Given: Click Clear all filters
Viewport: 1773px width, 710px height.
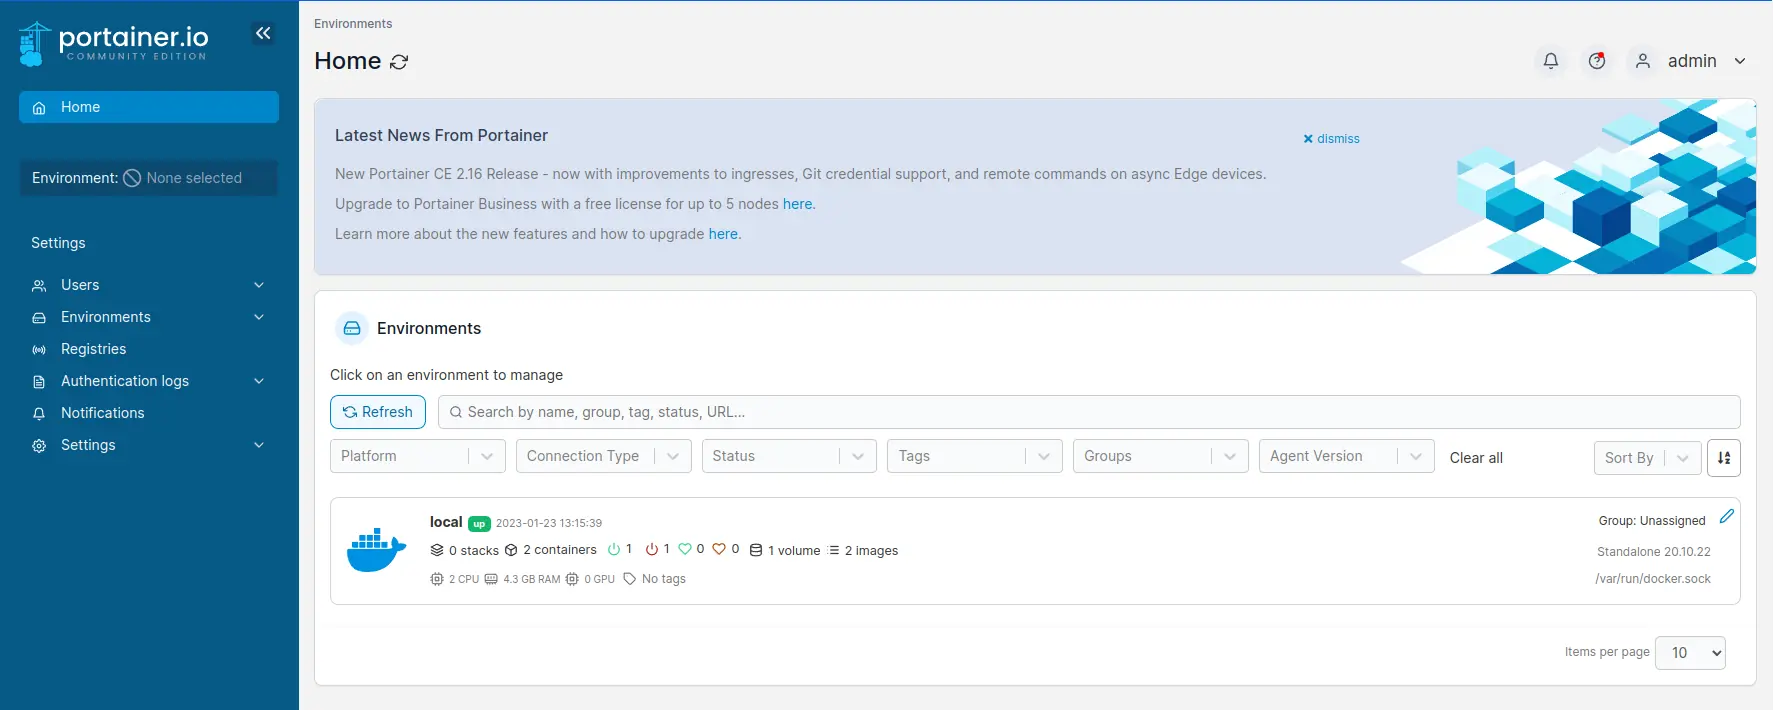Looking at the screenshot, I should pyautogui.click(x=1476, y=458).
